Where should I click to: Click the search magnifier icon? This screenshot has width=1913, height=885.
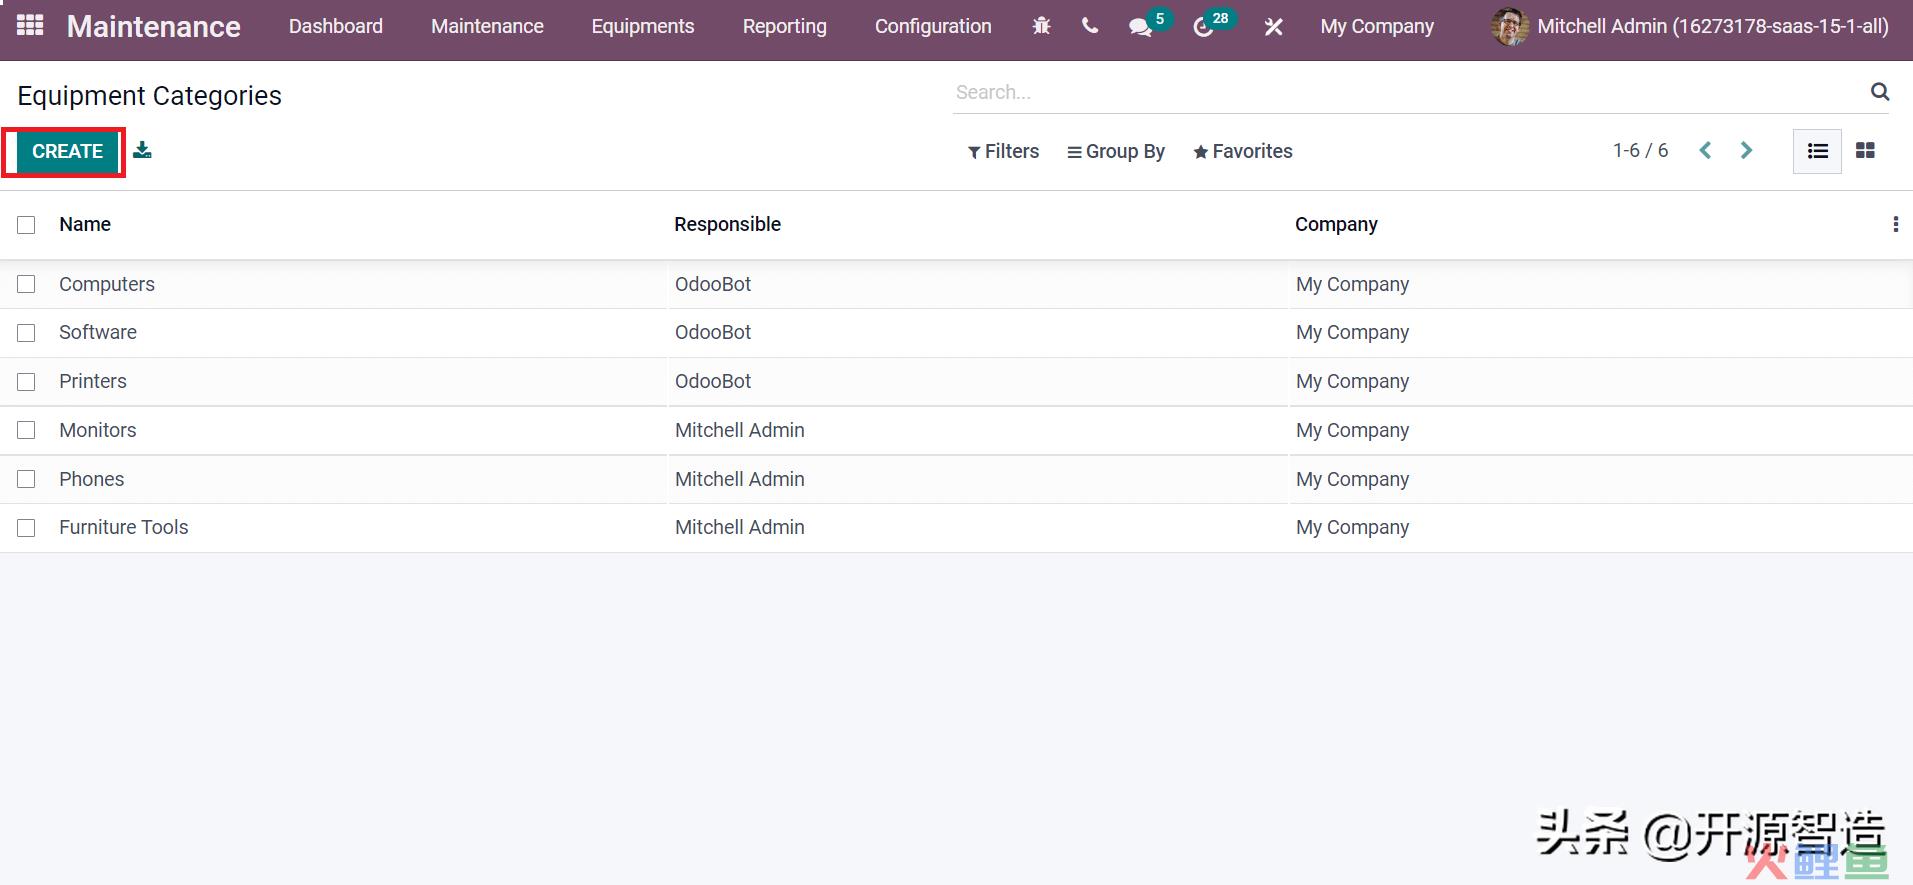[x=1880, y=92]
